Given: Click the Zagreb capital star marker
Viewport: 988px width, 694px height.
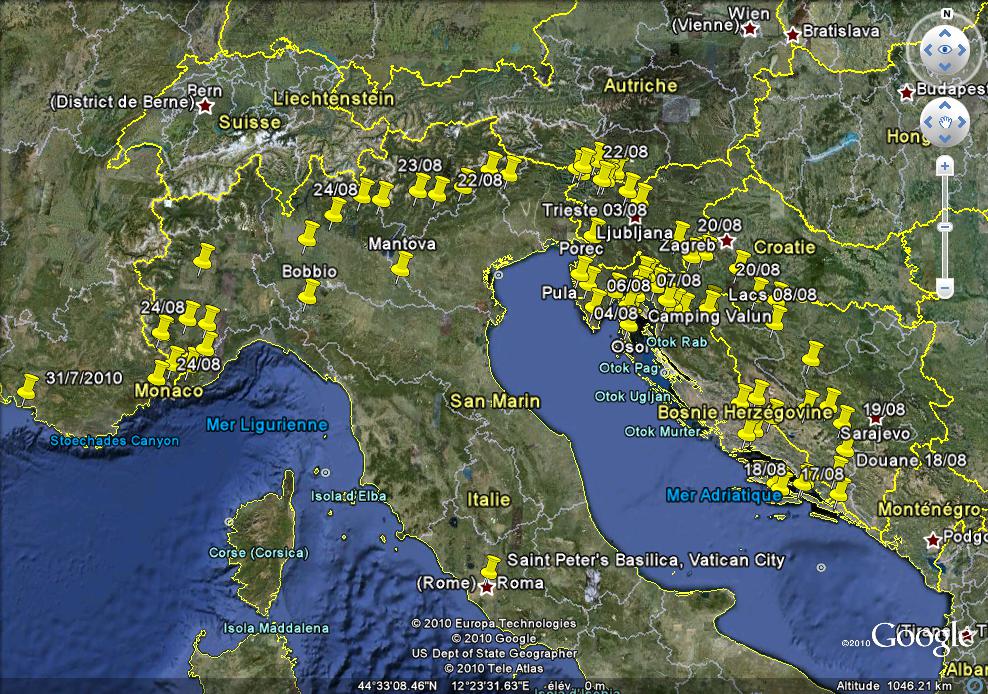Looking at the screenshot, I should 727,241.
